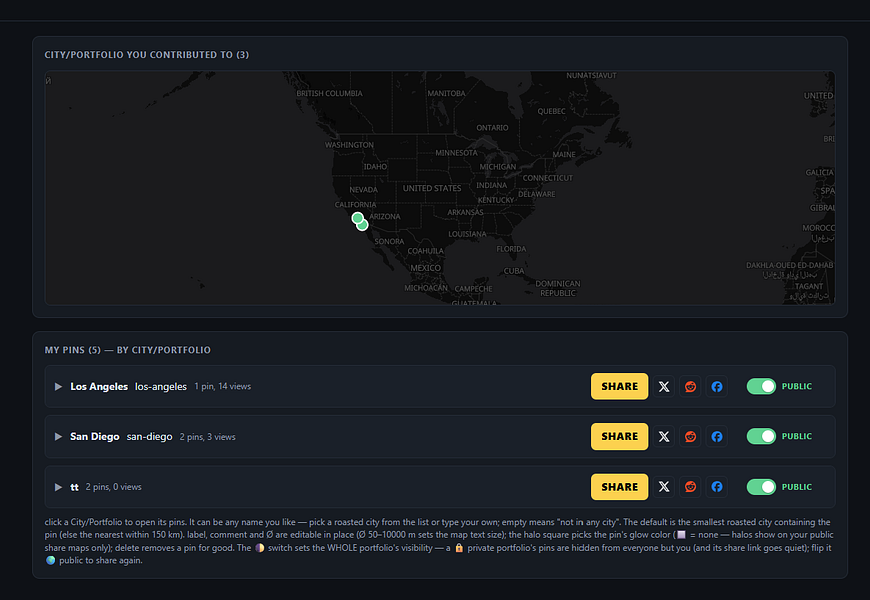The width and height of the screenshot is (870, 600).
Task: Expand the San Diego portfolio row
Action: [58, 437]
